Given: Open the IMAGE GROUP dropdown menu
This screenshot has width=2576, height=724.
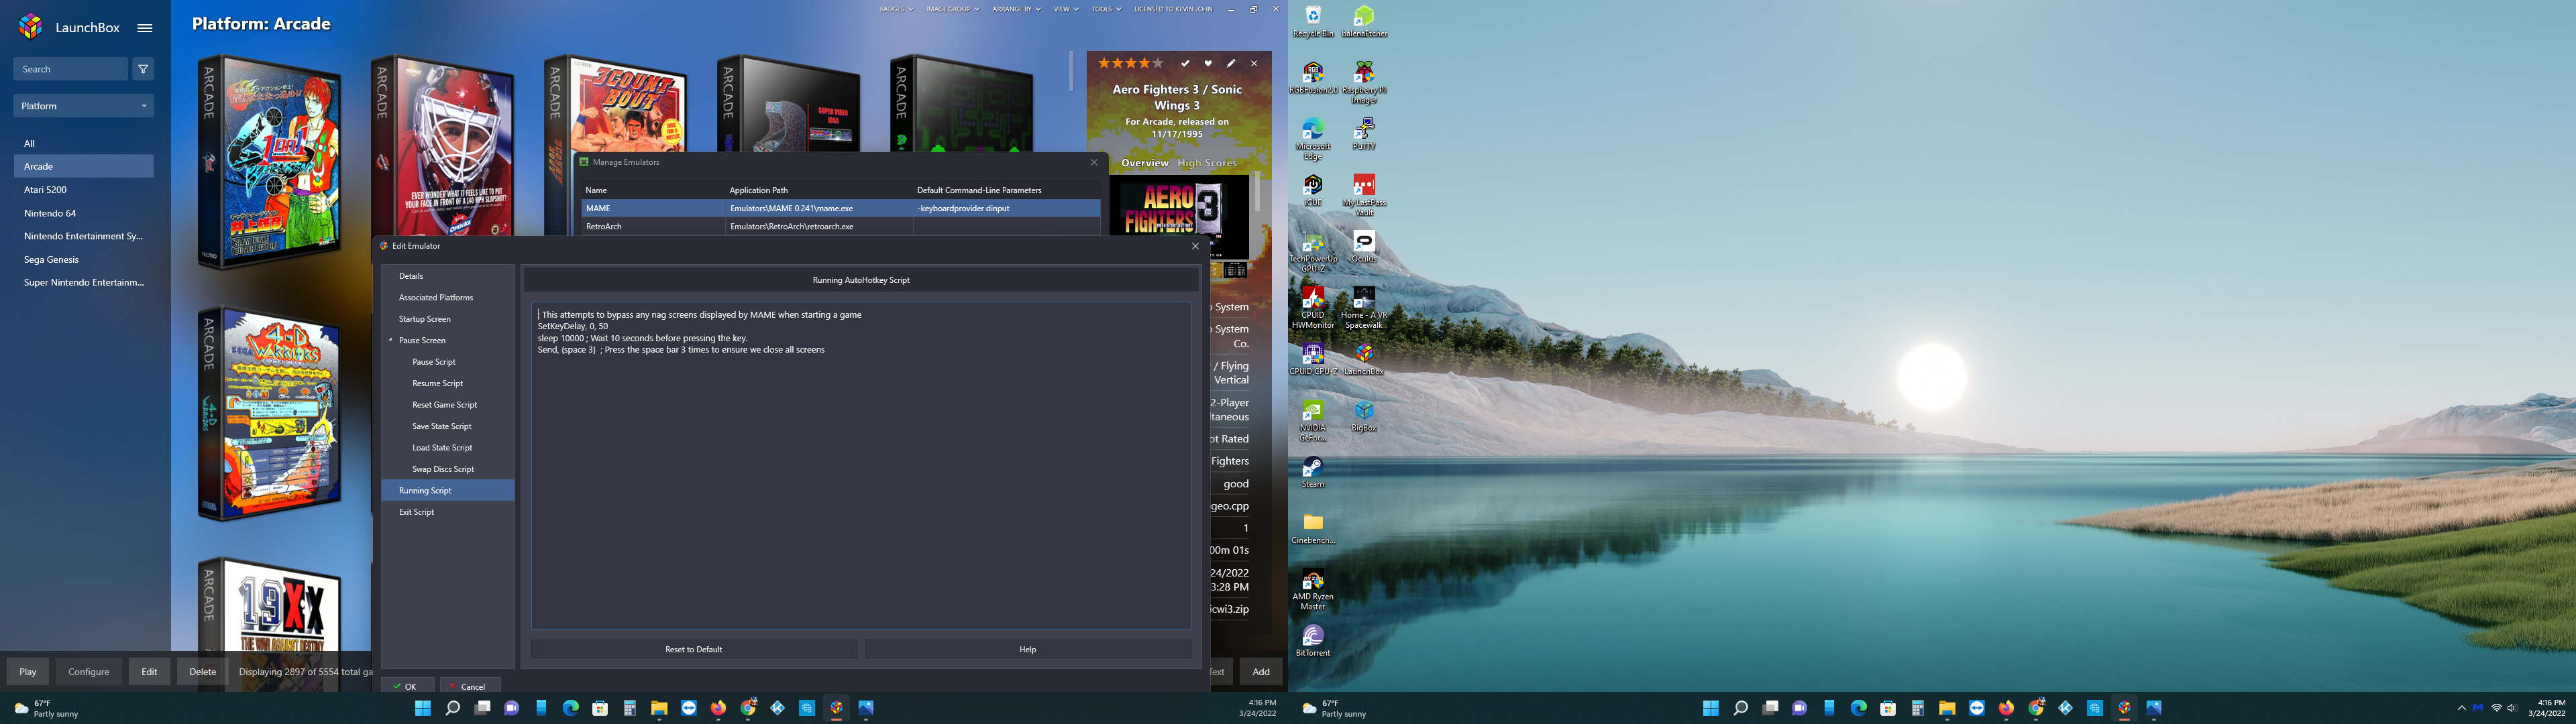Looking at the screenshot, I should pos(953,9).
